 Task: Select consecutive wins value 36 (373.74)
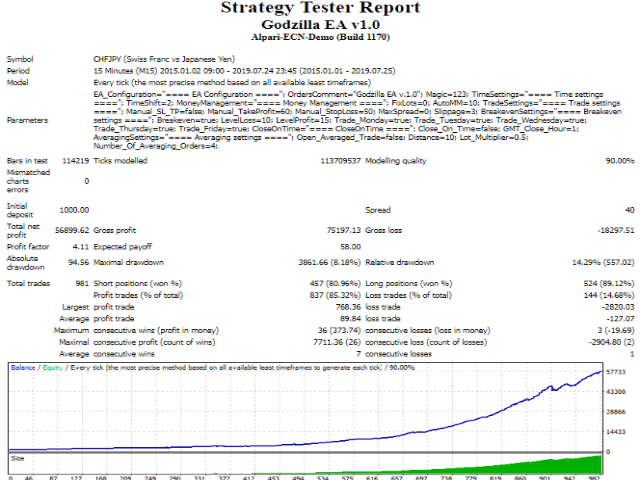[x=340, y=330]
